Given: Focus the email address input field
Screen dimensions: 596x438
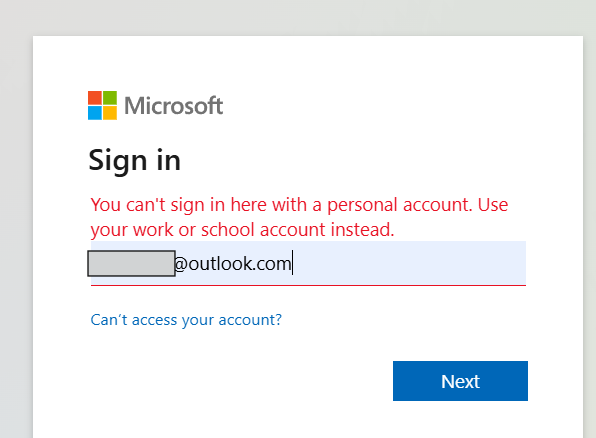Looking at the screenshot, I should 308,263.
